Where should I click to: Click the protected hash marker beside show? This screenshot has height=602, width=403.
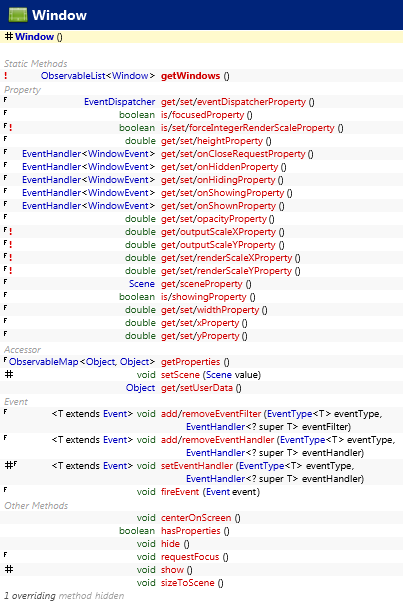click(9, 569)
